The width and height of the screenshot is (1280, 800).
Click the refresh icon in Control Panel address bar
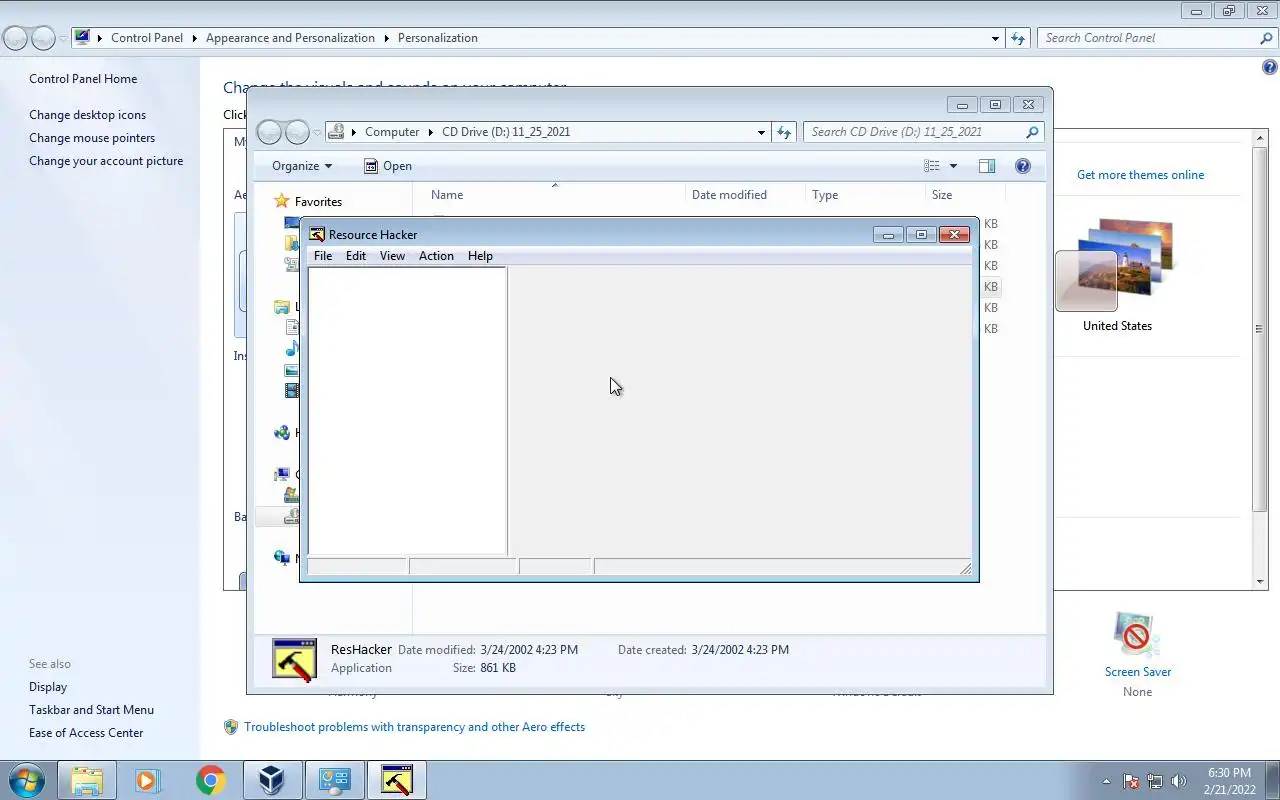[1018, 38]
